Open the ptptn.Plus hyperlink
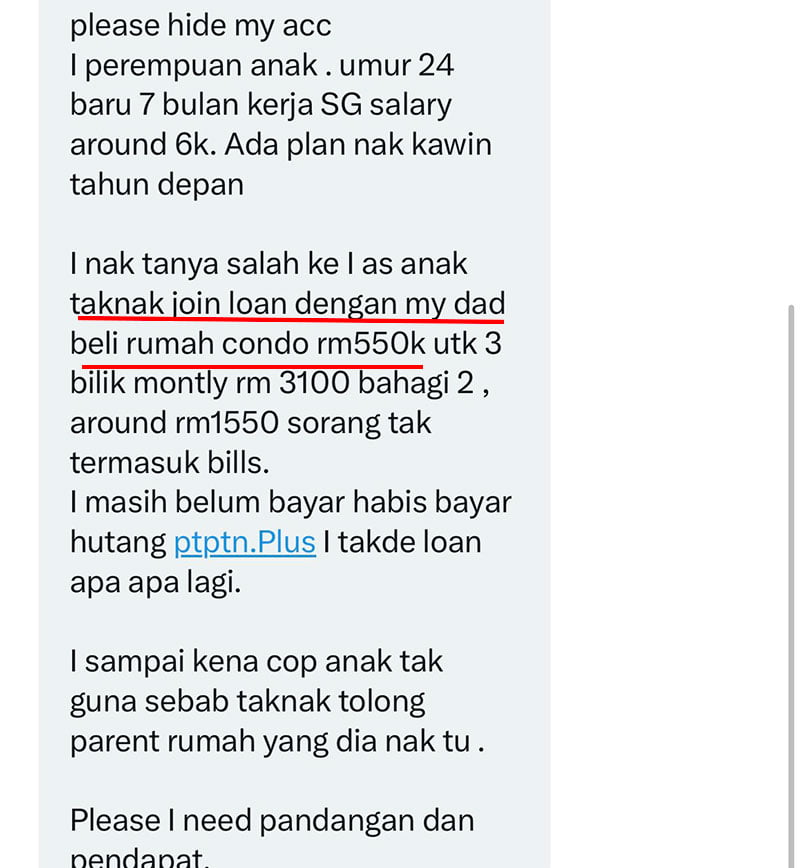This screenshot has width=800, height=868. [x=245, y=542]
